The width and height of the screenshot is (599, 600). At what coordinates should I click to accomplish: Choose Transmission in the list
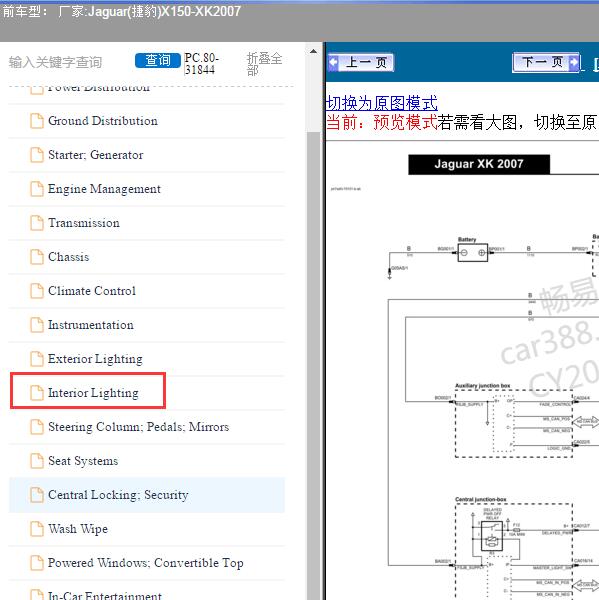pos(84,223)
